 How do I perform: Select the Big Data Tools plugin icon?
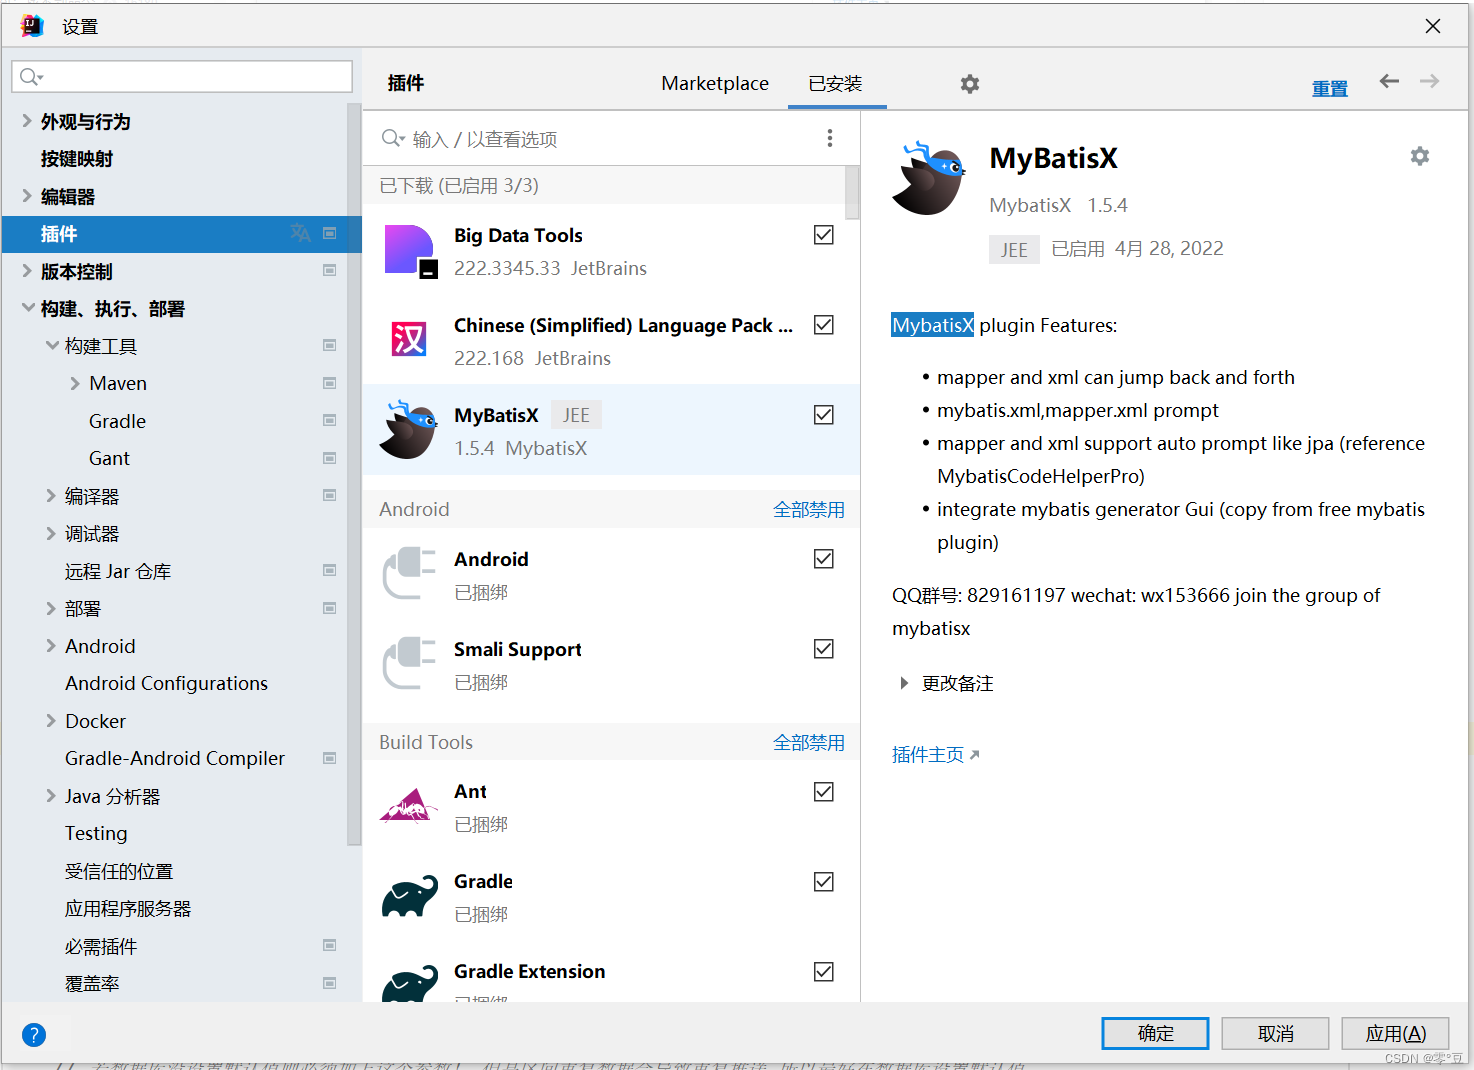410,250
